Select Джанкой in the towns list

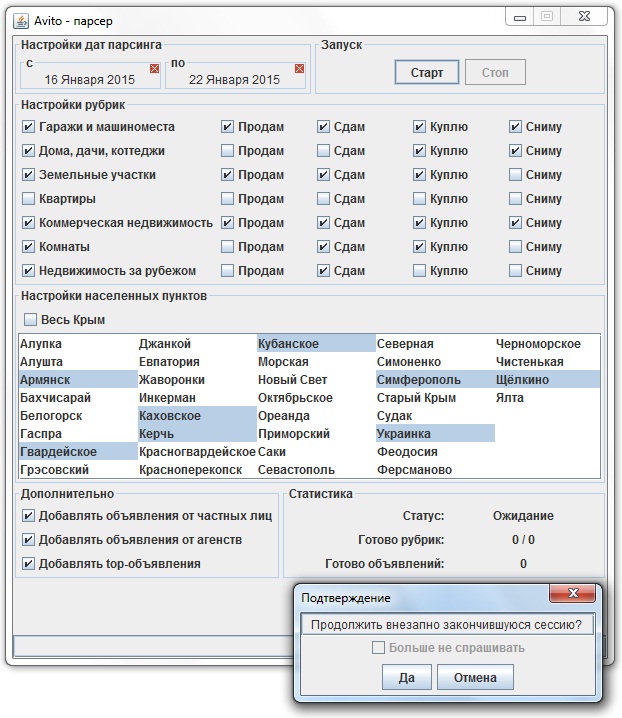[197, 343]
